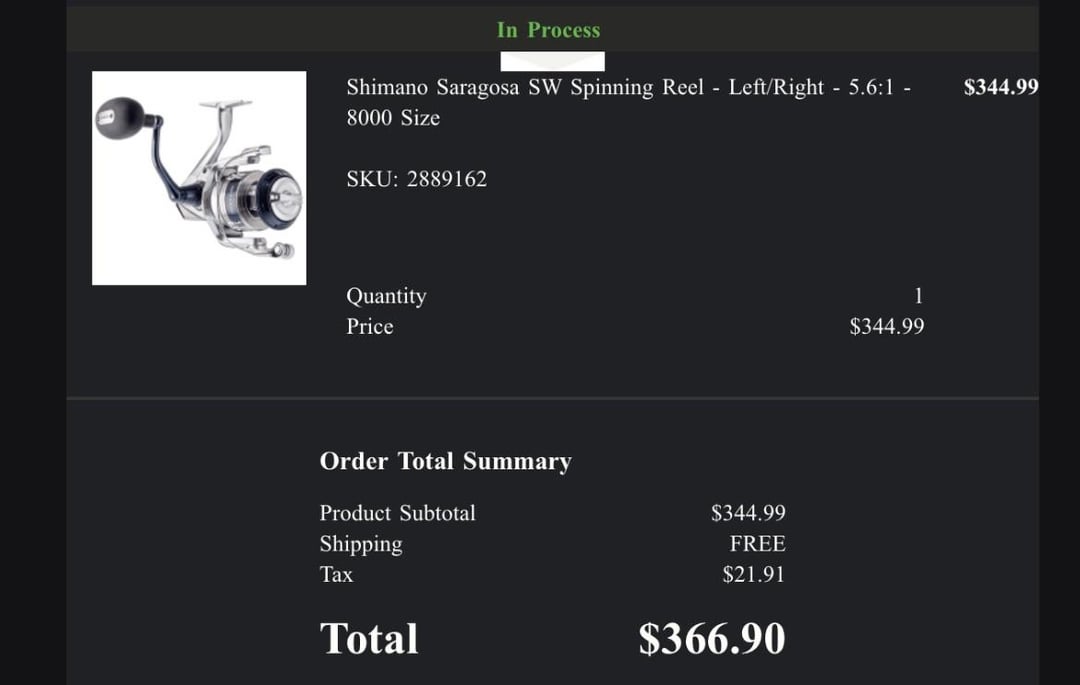Click the Tax label
This screenshot has height=685, width=1080.
(336, 575)
